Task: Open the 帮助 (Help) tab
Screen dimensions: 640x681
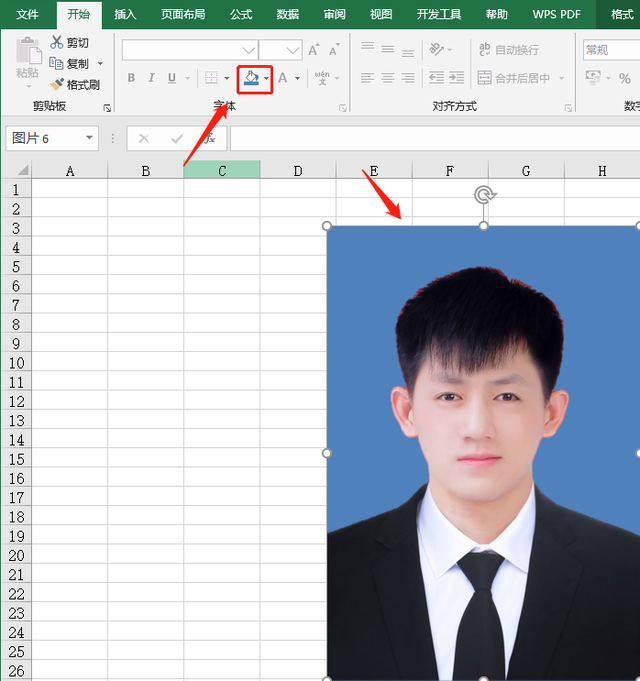Action: (x=497, y=14)
